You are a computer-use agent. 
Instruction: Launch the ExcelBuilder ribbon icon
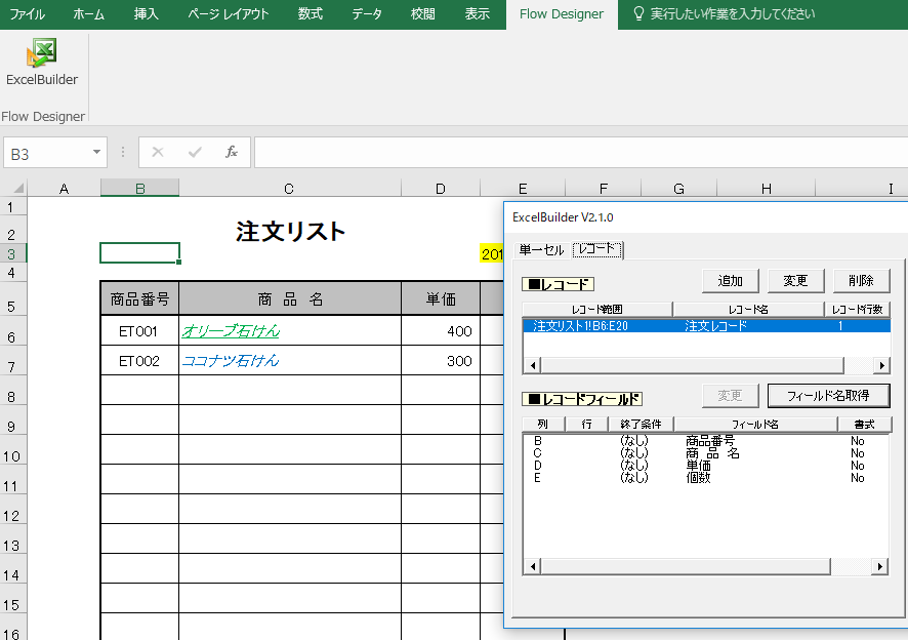(42, 62)
